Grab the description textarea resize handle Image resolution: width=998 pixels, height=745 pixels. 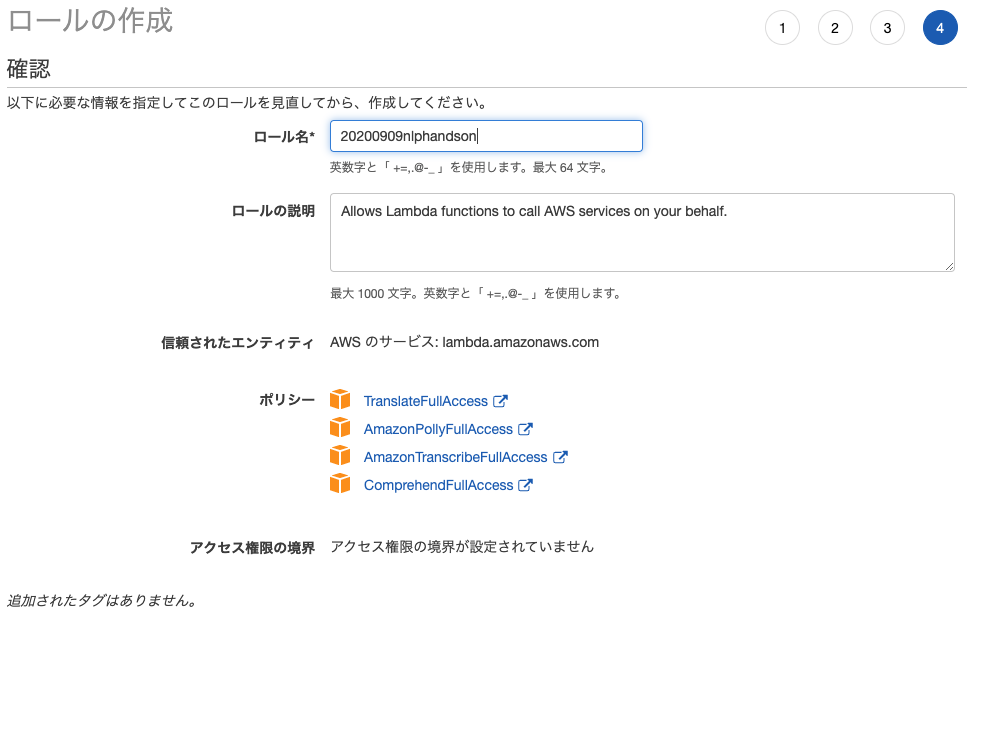coord(949,267)
